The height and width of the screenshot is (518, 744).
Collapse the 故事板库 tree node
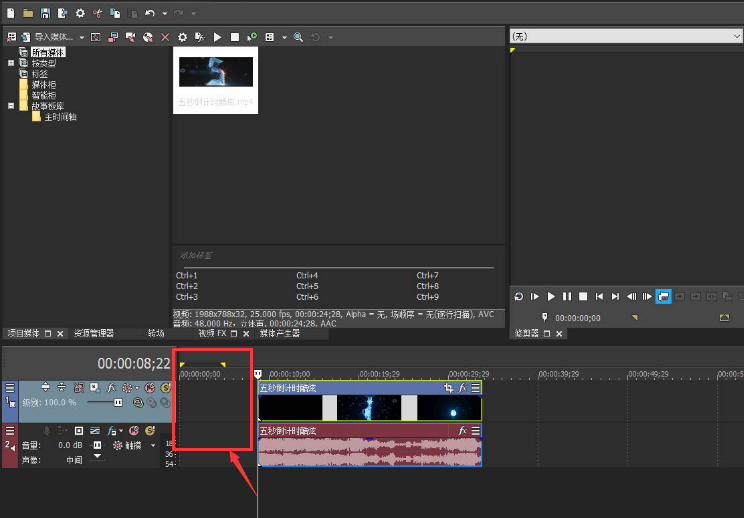click(x=11, y=106)
